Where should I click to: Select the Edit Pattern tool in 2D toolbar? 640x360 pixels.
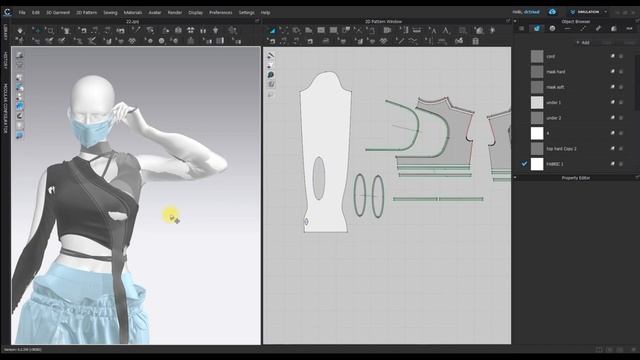pos(284,31)
